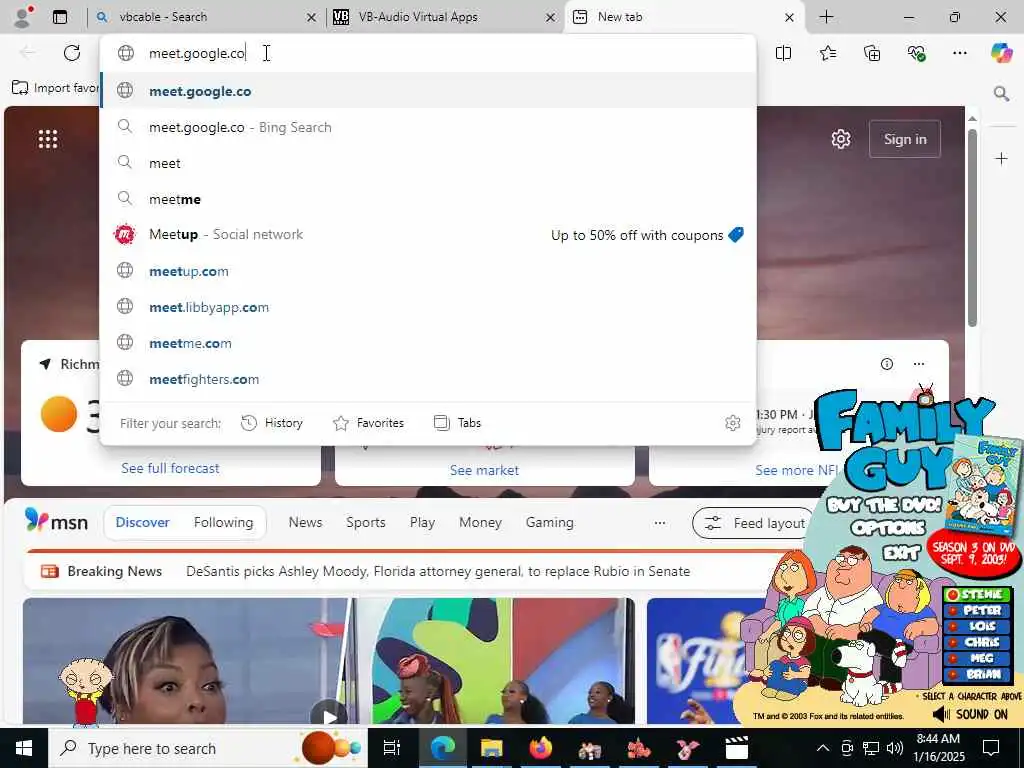Viewport: 1024px width, 768px height.
Task: Open See full forecast link
Action: pos(170,468)
